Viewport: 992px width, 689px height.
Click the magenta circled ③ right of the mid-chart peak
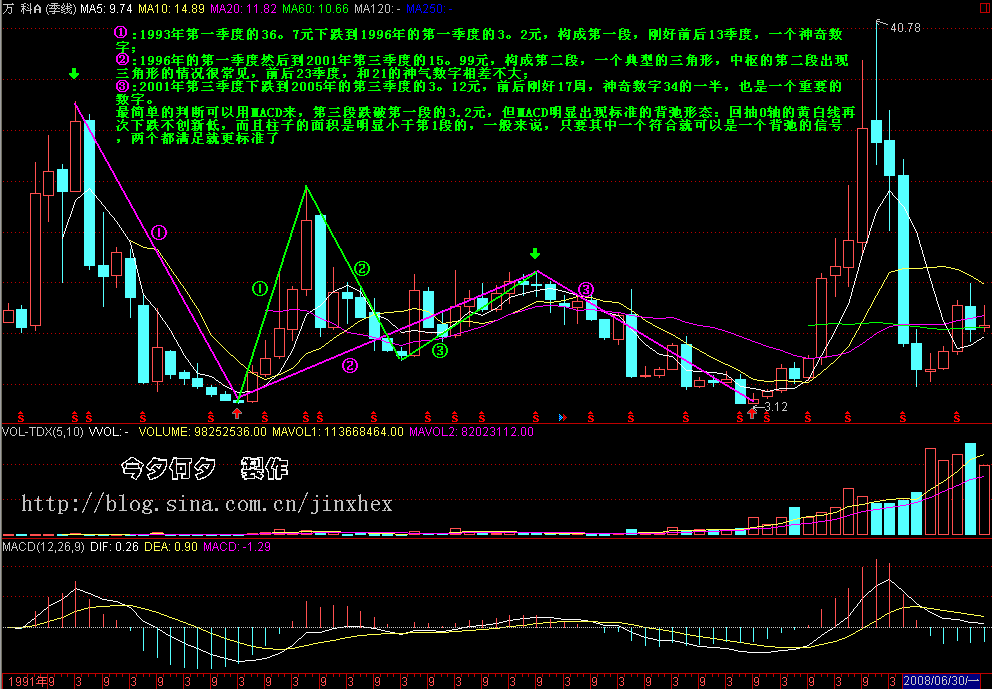[x=586, y=289]
